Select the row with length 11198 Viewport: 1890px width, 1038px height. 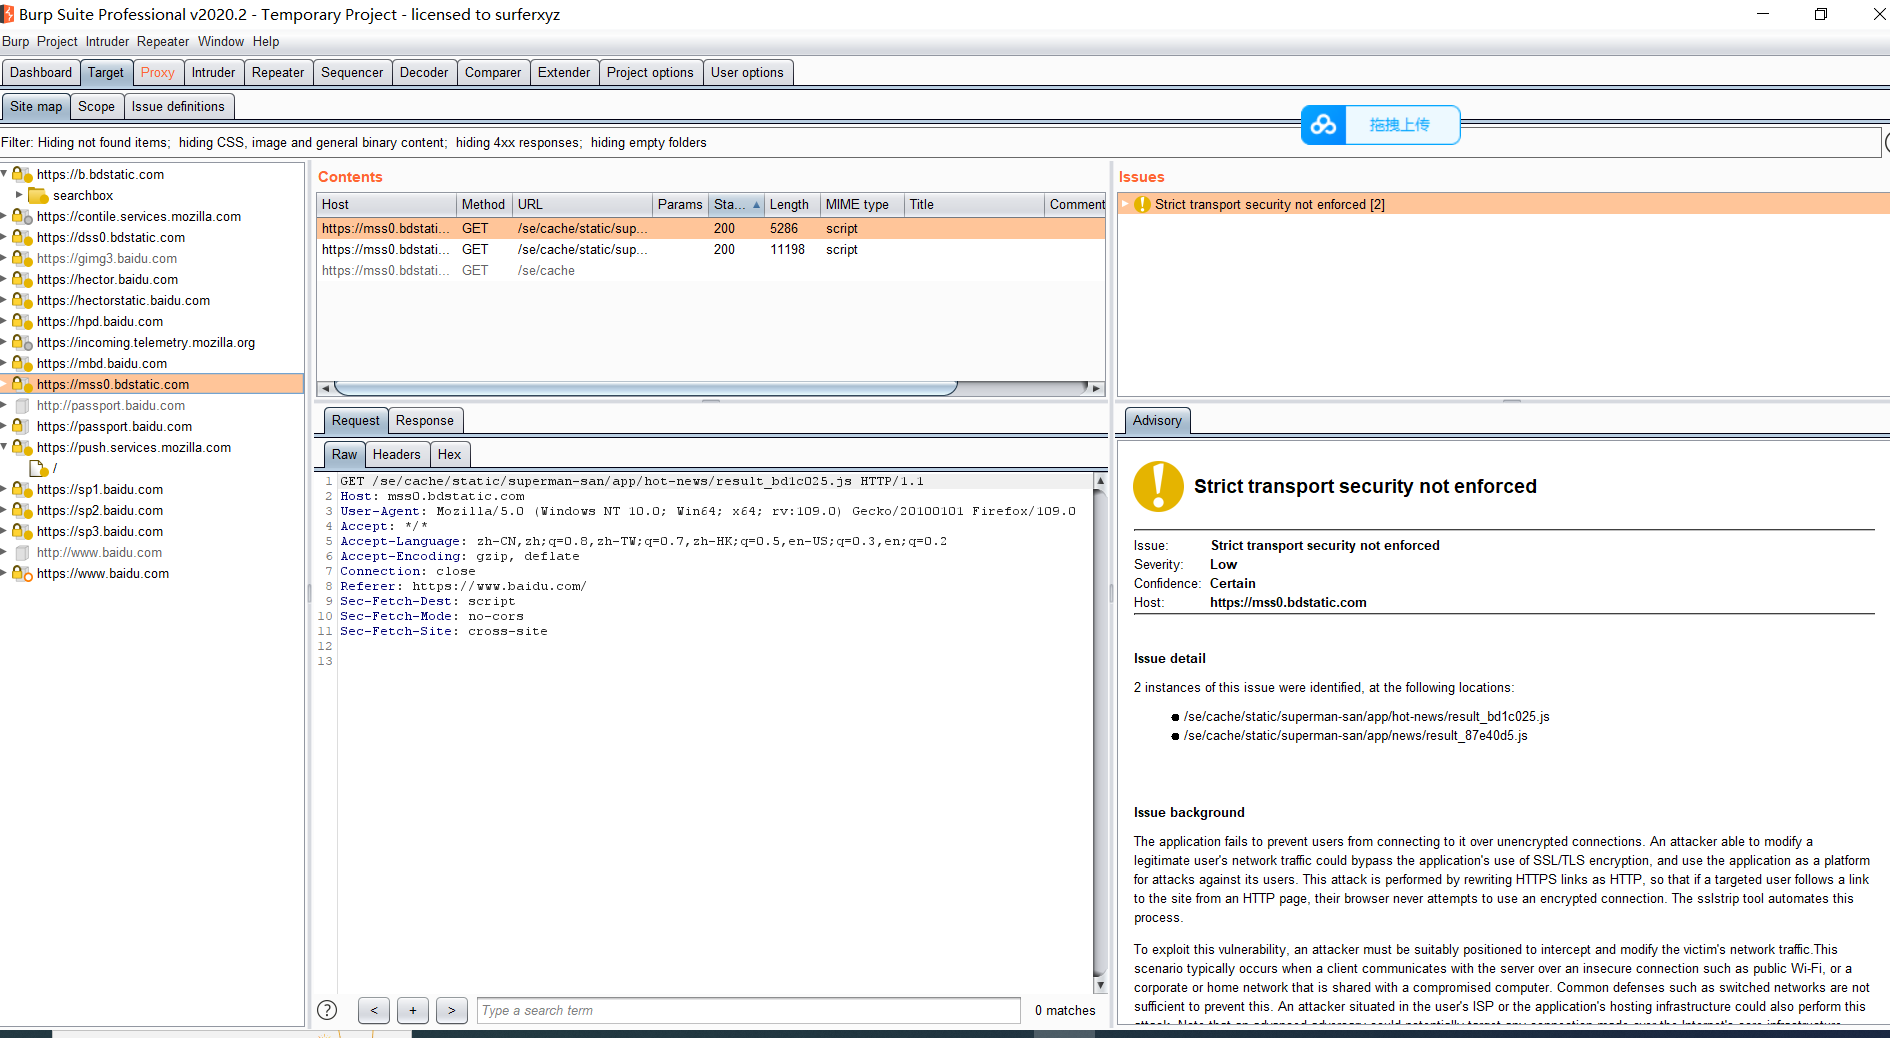coord(711,249)
